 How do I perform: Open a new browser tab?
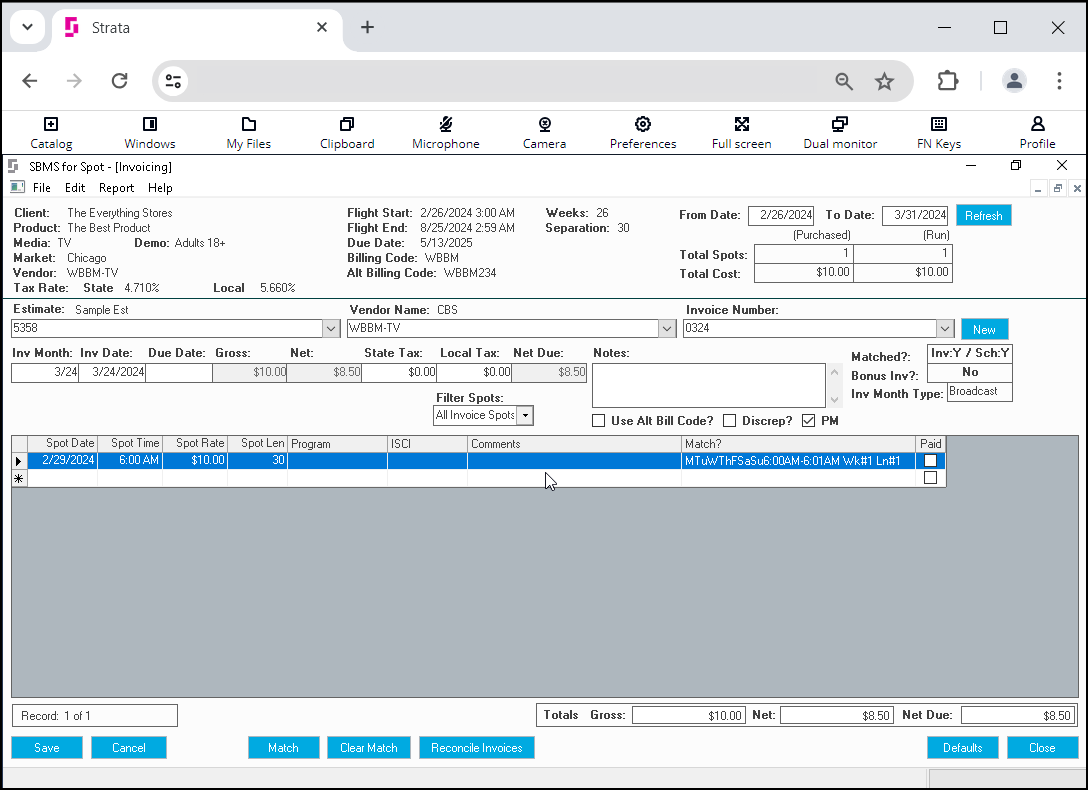pos(367,27)
